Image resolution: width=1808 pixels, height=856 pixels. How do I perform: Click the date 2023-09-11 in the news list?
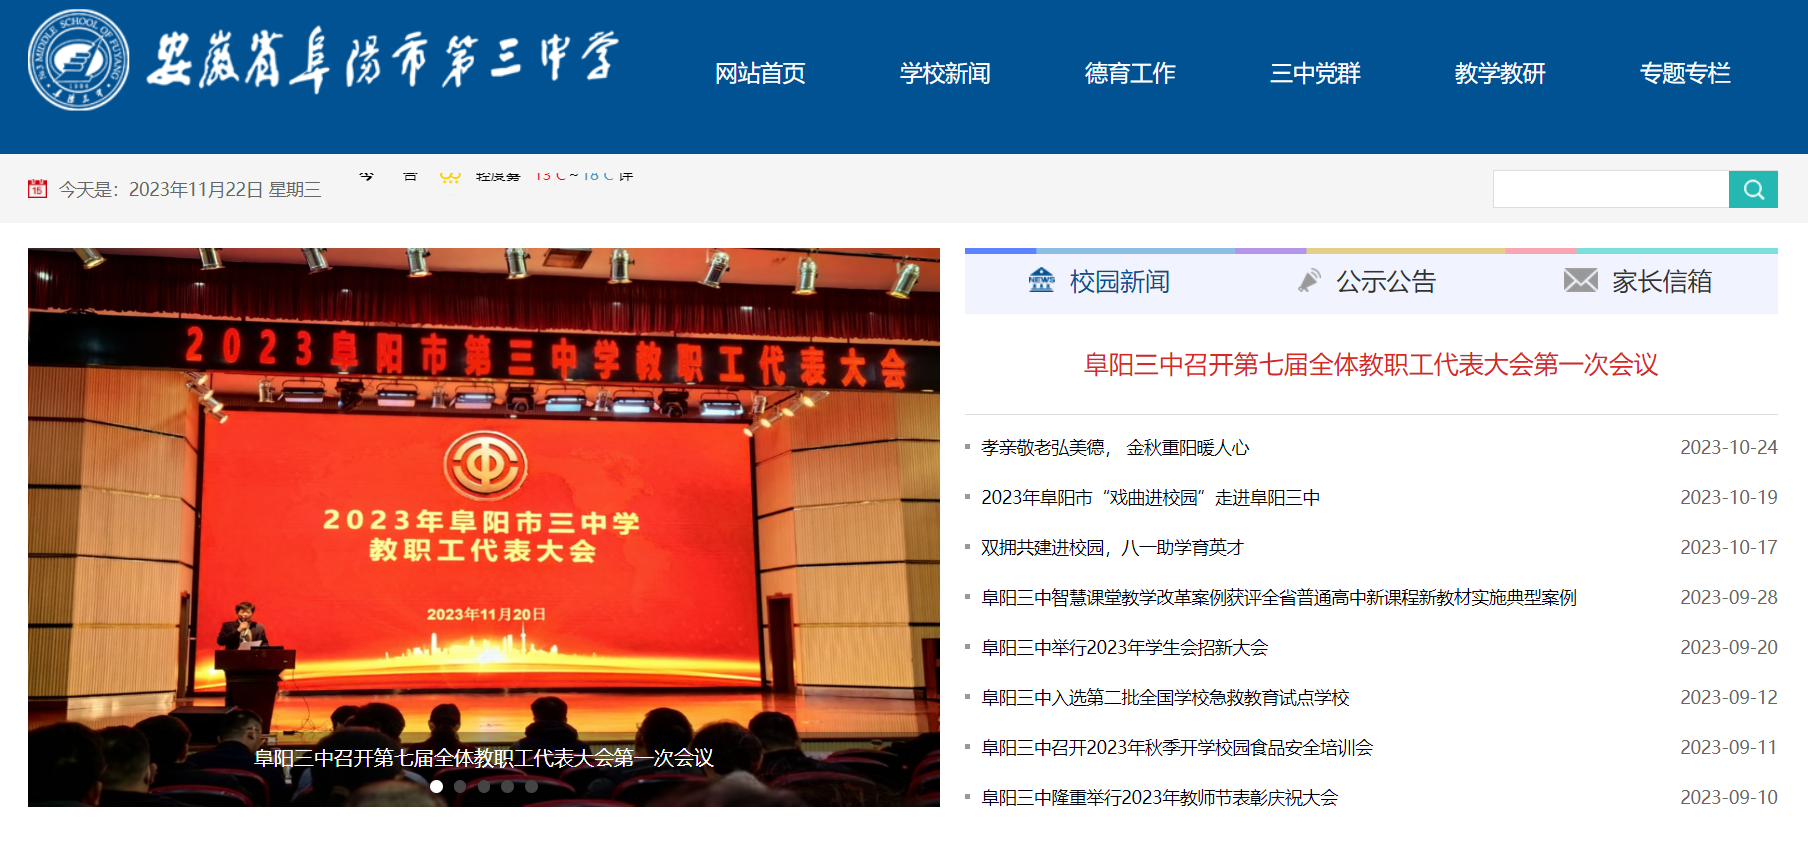click(x=1729, y=748)
